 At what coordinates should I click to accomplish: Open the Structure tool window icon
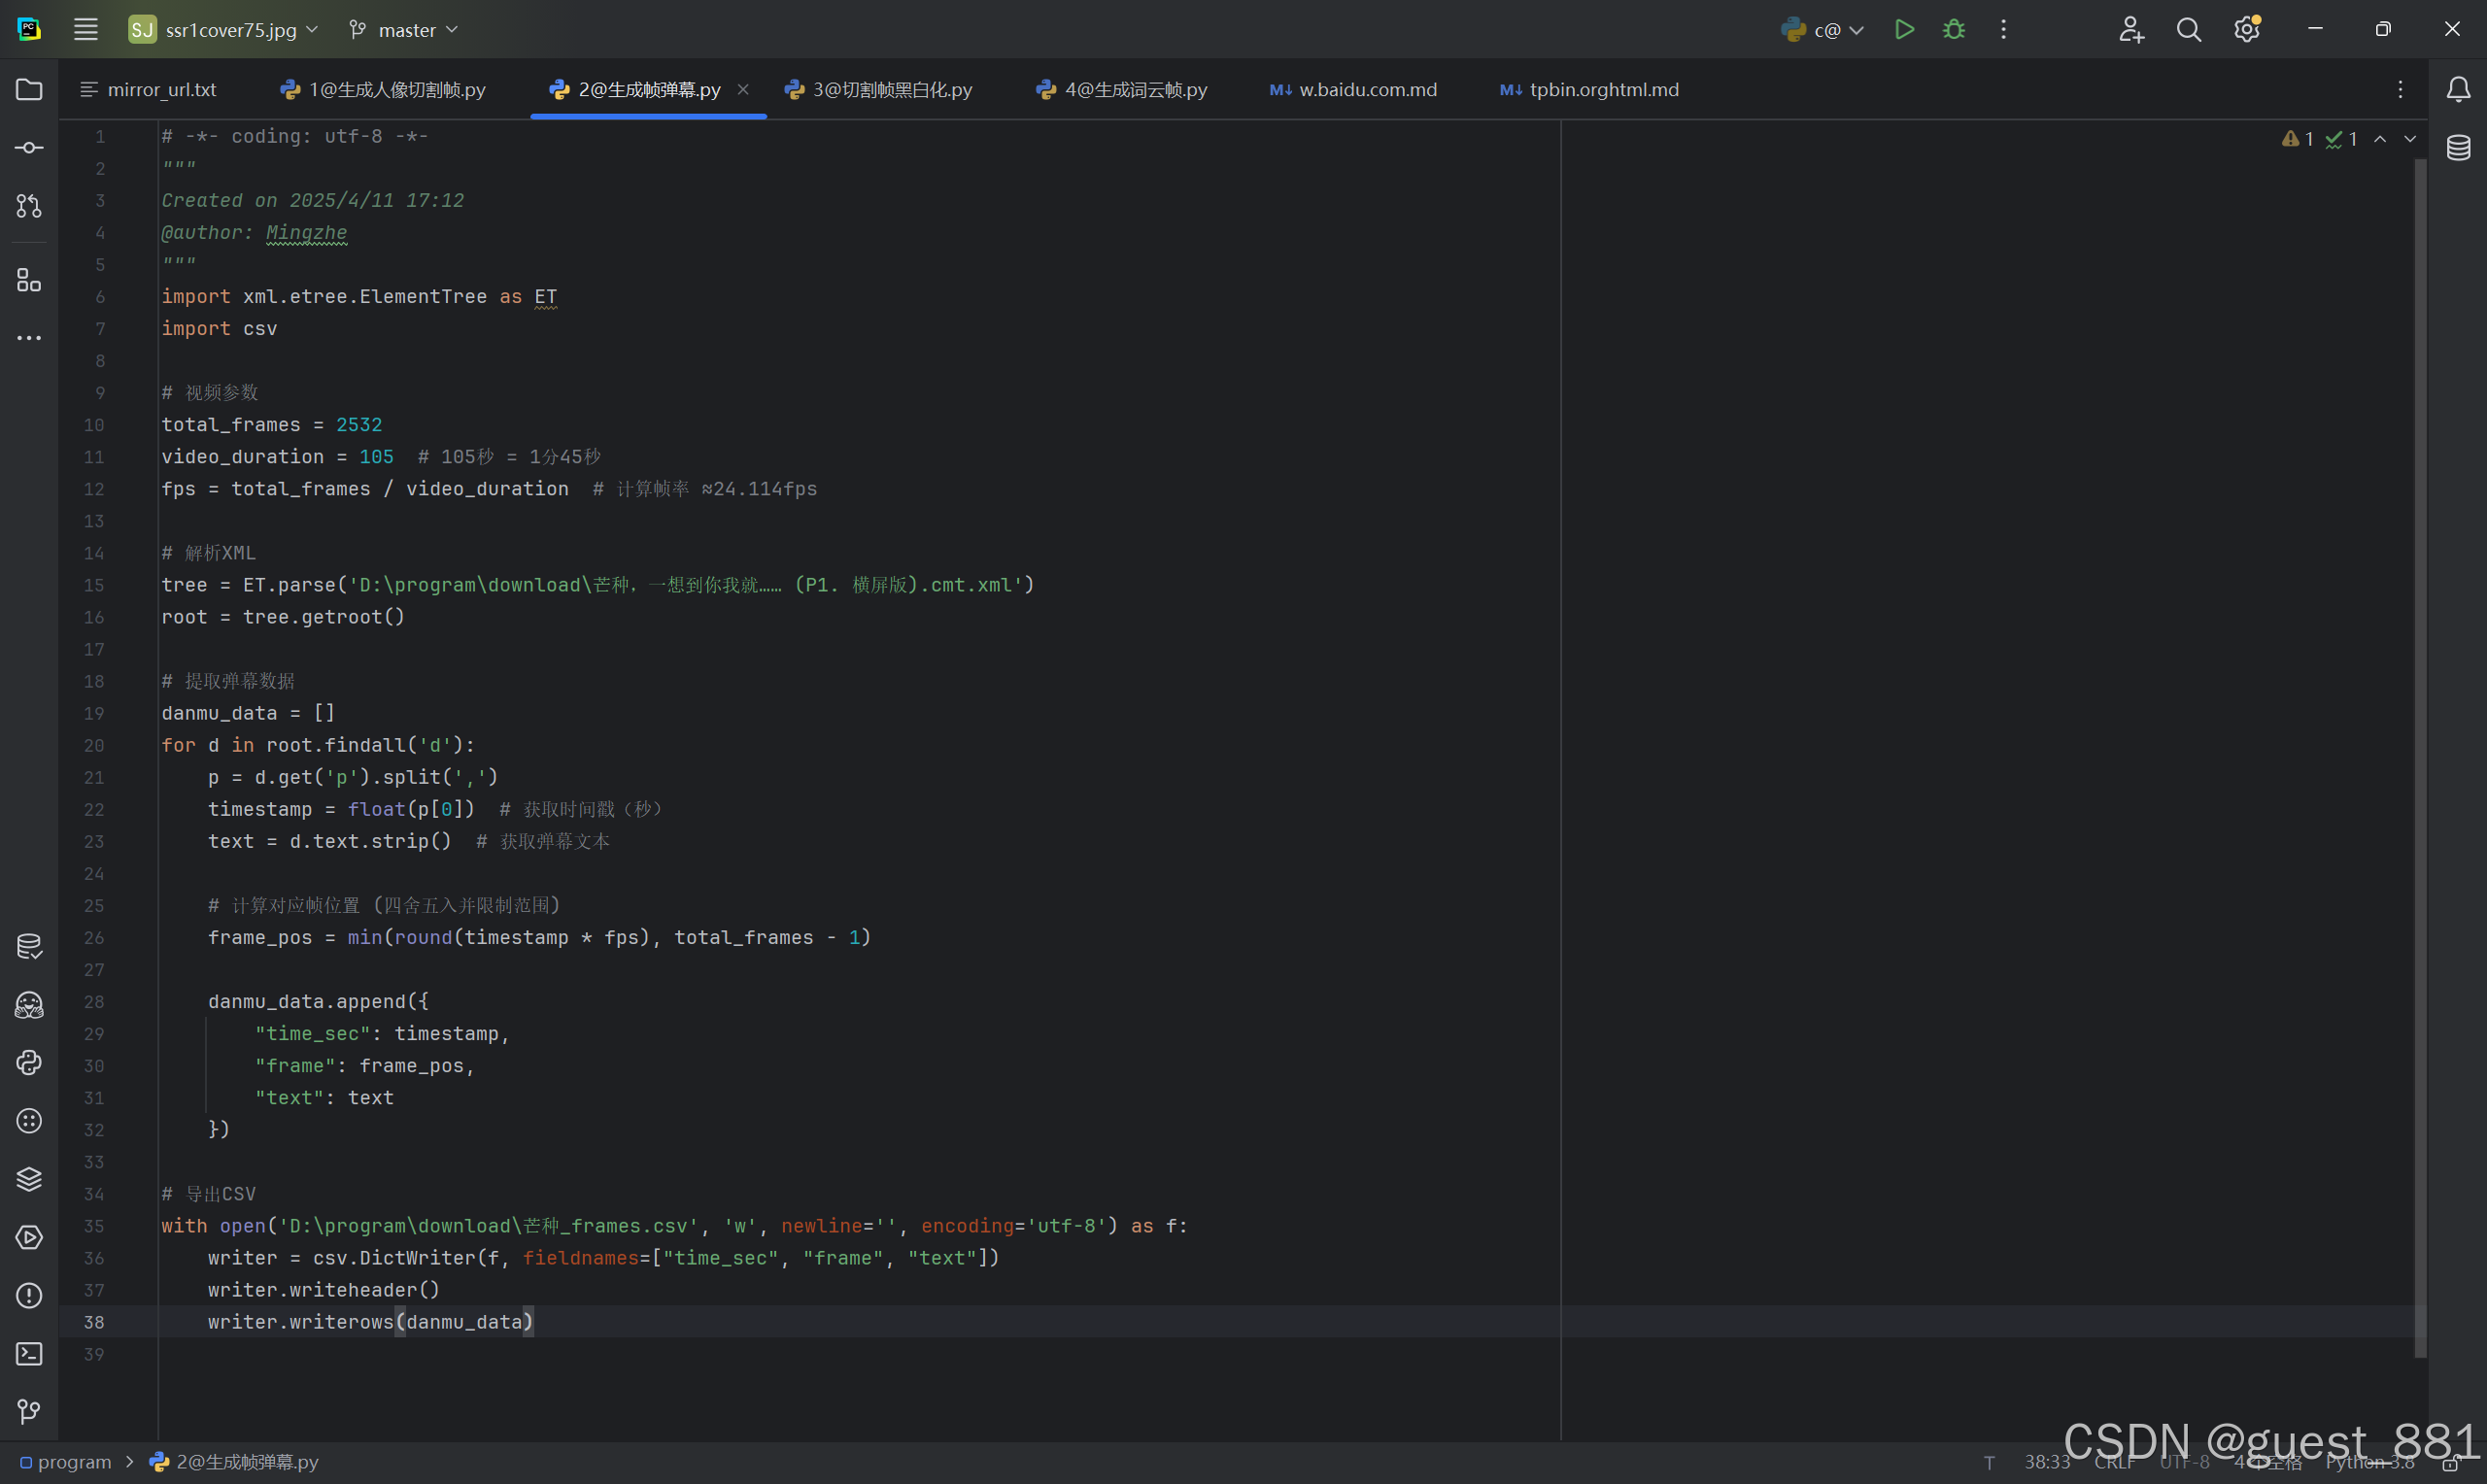(x=29, y=281)
